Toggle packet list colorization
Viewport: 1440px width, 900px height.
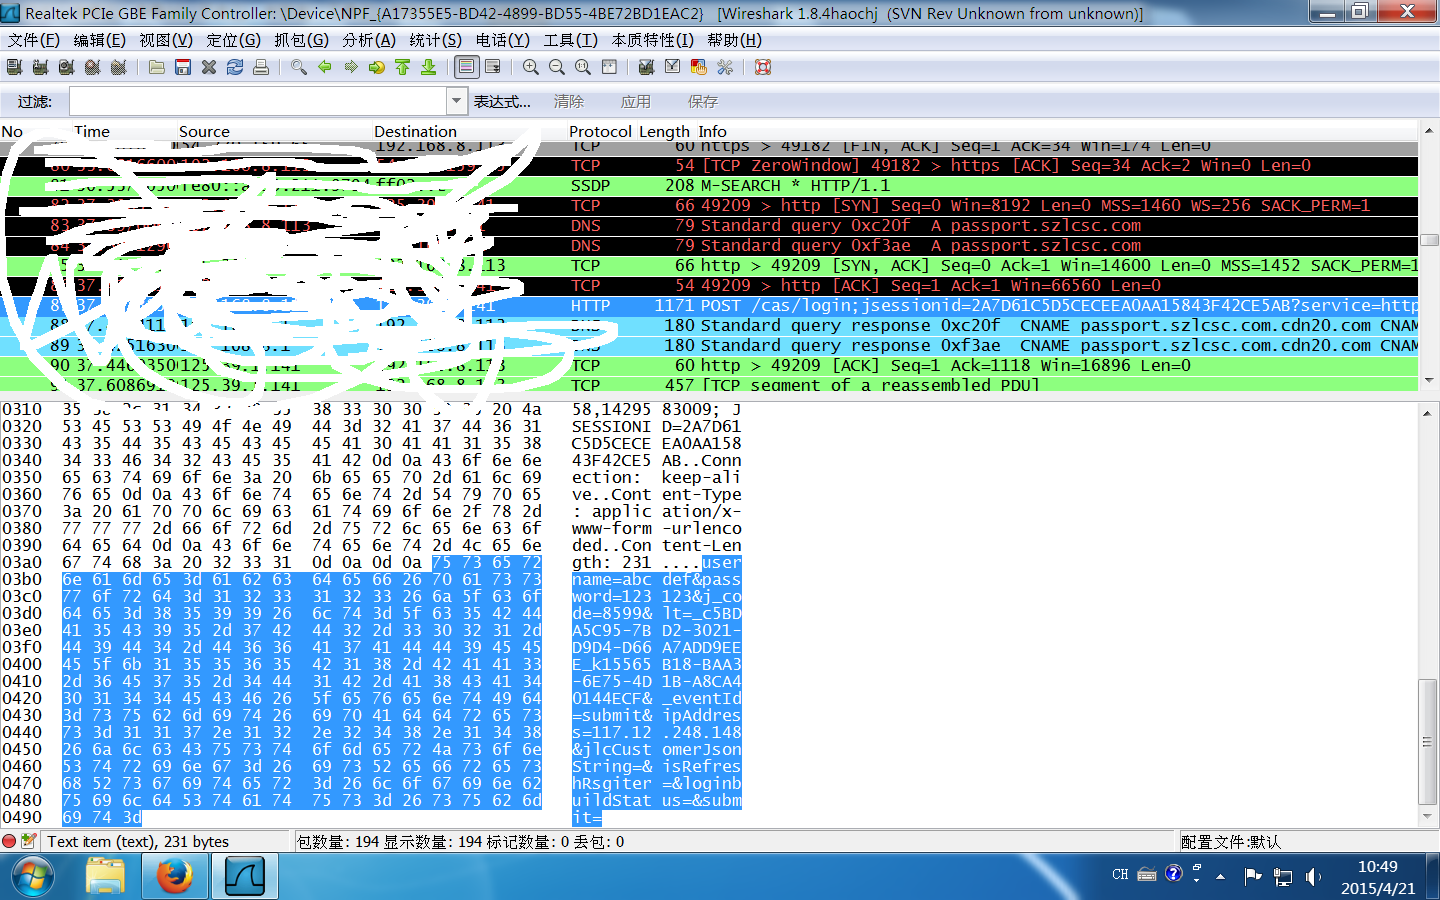click(x=466, y=67)
